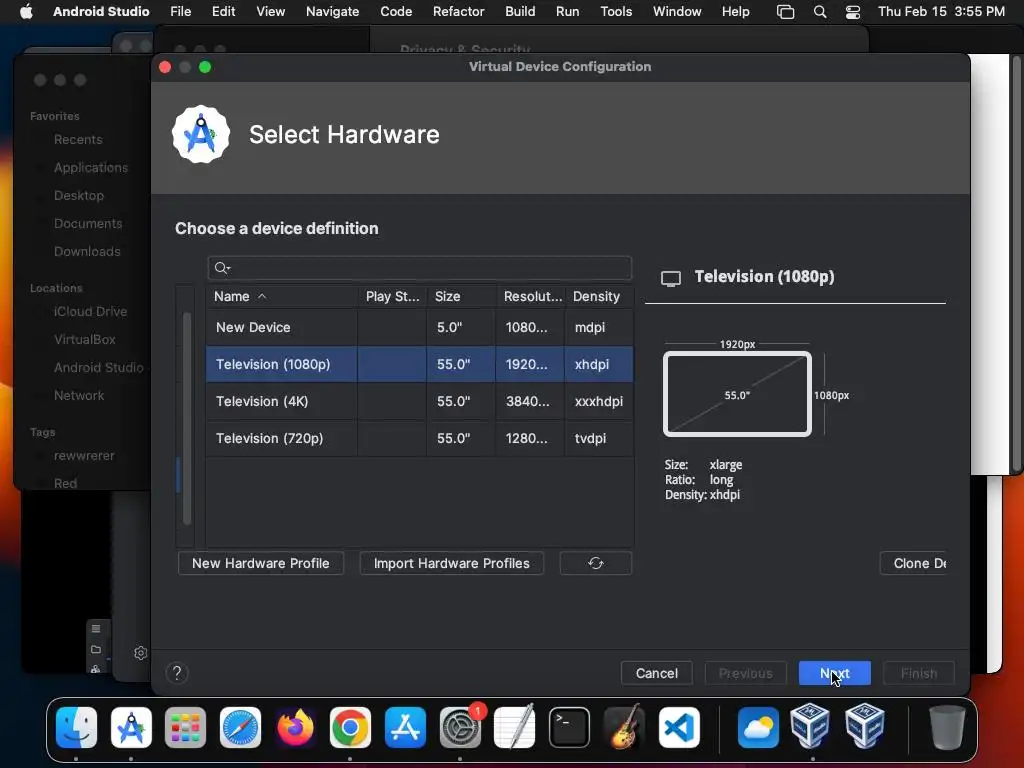Image resolution: width=1024 pixels, height=768 pixels.
Task: Open the App Store dock icon
Action: (x=405, y=727)
